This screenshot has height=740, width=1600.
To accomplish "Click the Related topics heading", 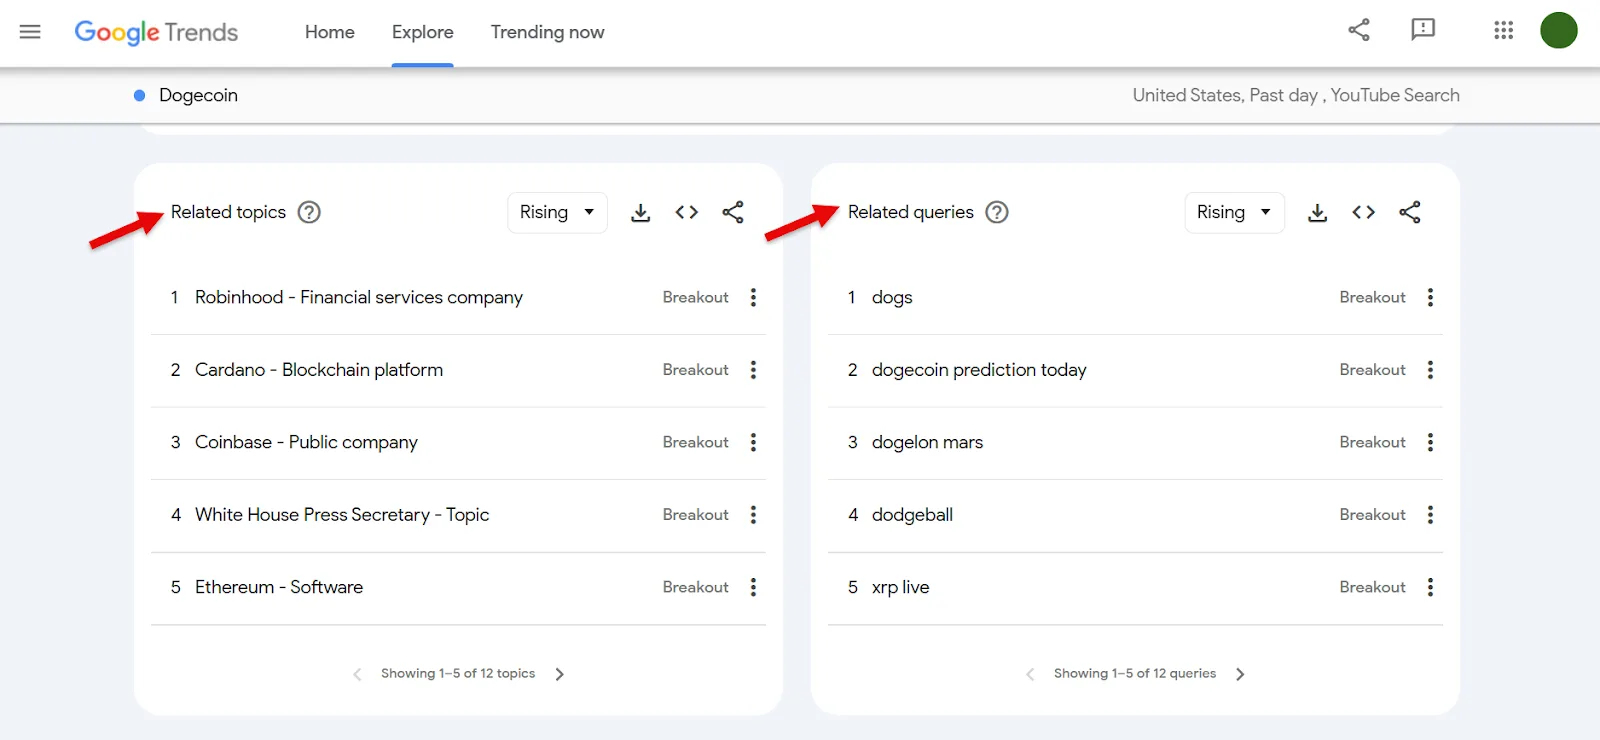I will click(228, 212).
